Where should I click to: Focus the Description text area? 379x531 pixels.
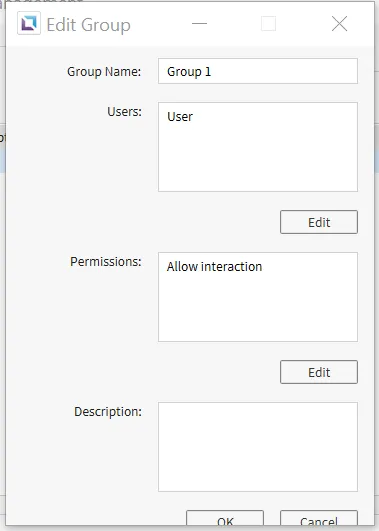tap(258, 447)
